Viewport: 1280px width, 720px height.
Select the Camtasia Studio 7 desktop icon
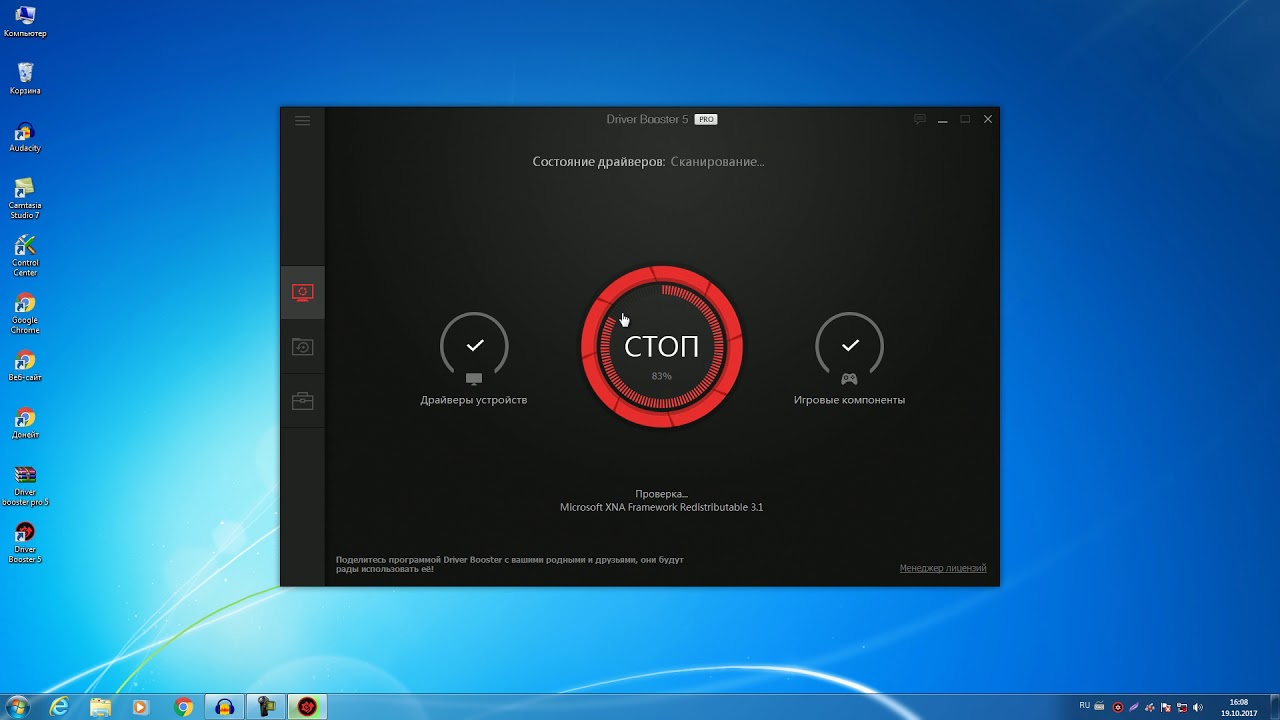[25, 198]
